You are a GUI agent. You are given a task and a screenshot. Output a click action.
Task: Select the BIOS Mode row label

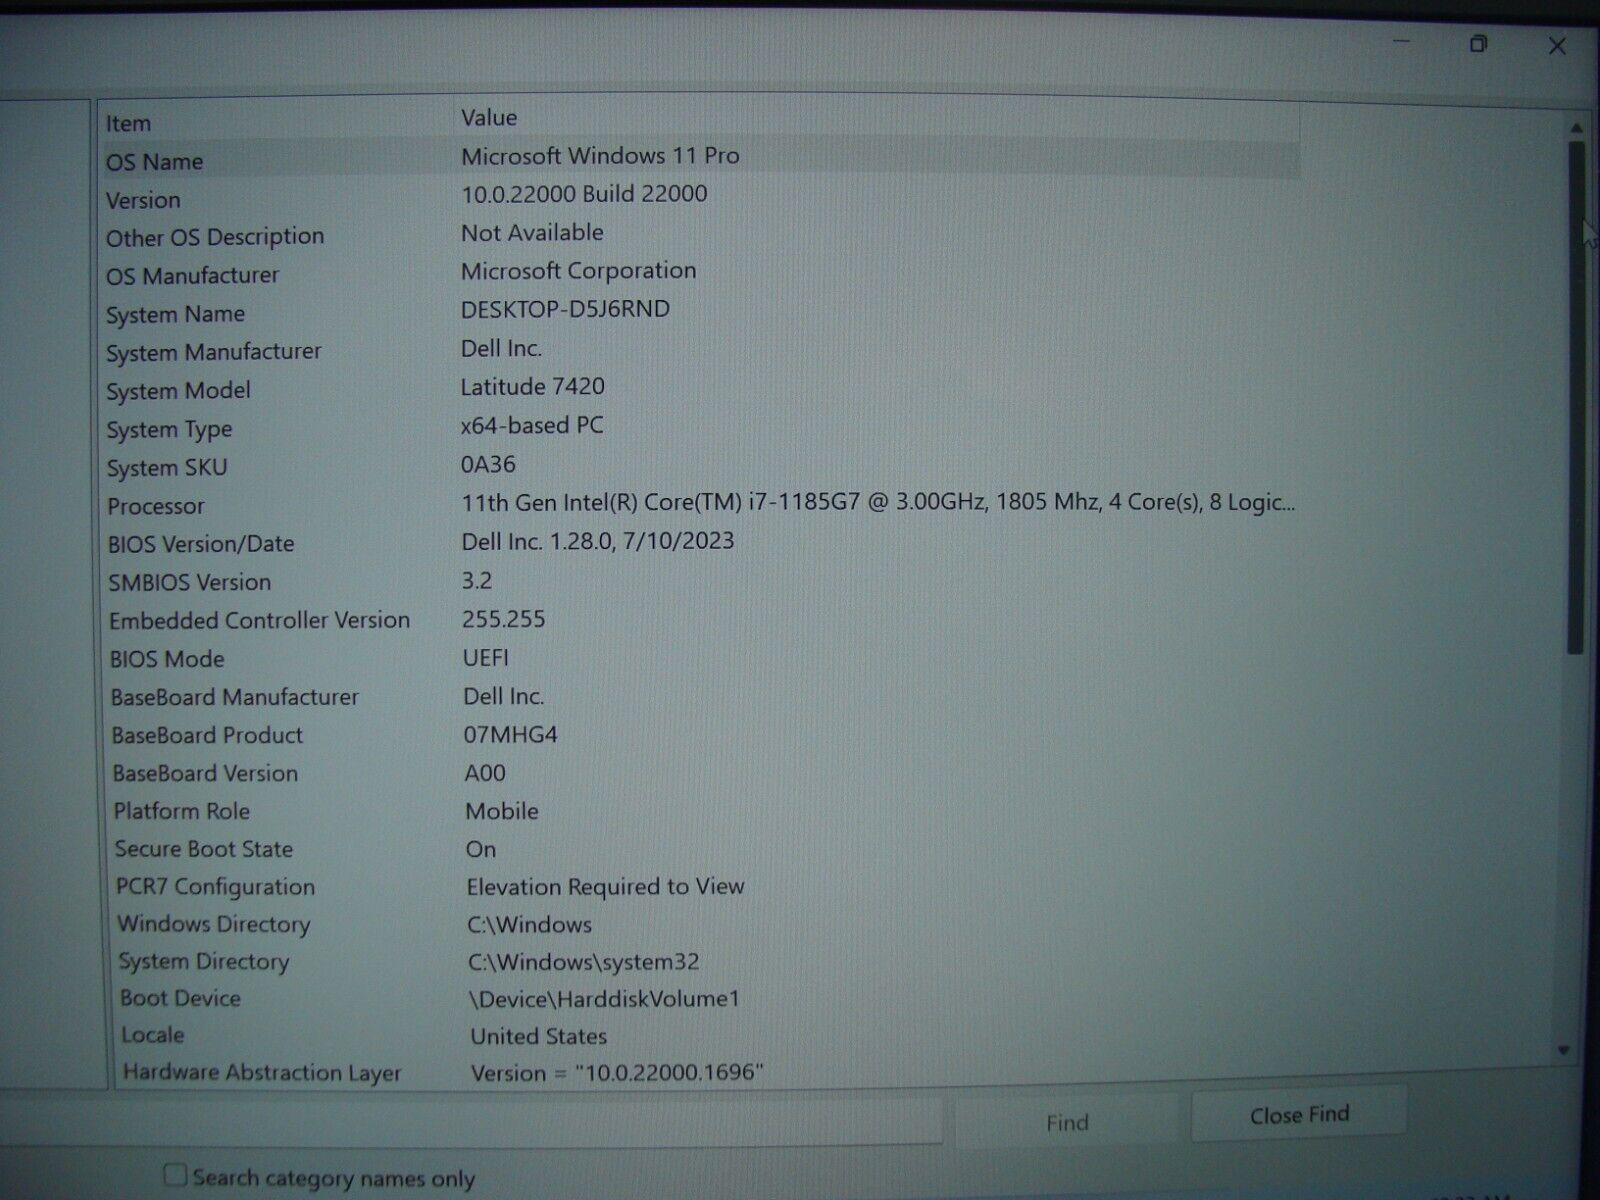(167, 659)
